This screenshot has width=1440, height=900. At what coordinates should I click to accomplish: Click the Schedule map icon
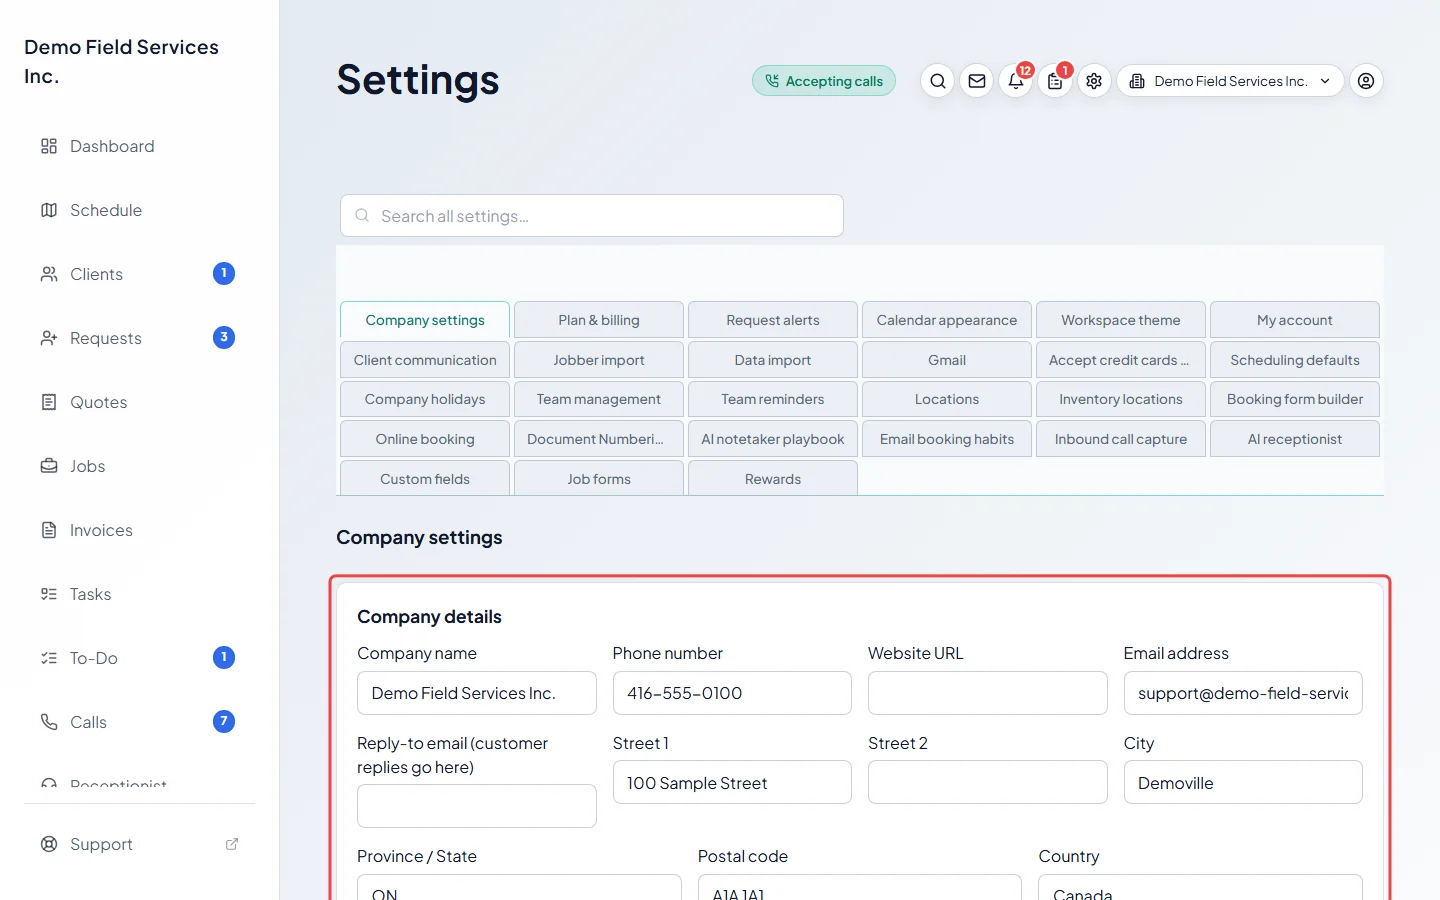click(x=49, y=210)
